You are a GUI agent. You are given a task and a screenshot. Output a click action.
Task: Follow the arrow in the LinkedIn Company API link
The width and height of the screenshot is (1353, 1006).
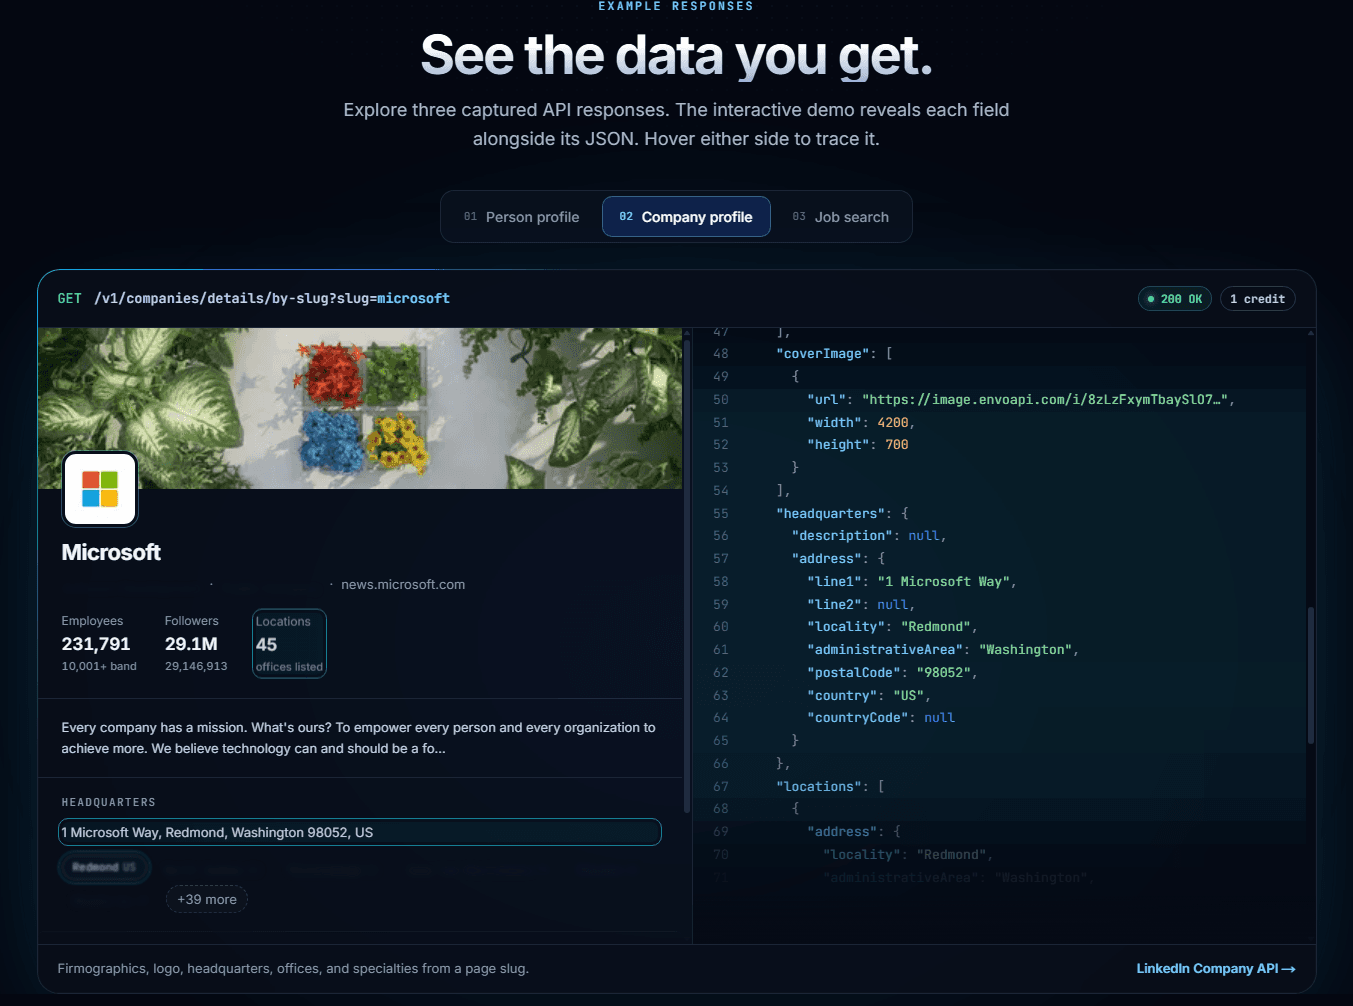pyautogui.click(x=1288, y=969)
